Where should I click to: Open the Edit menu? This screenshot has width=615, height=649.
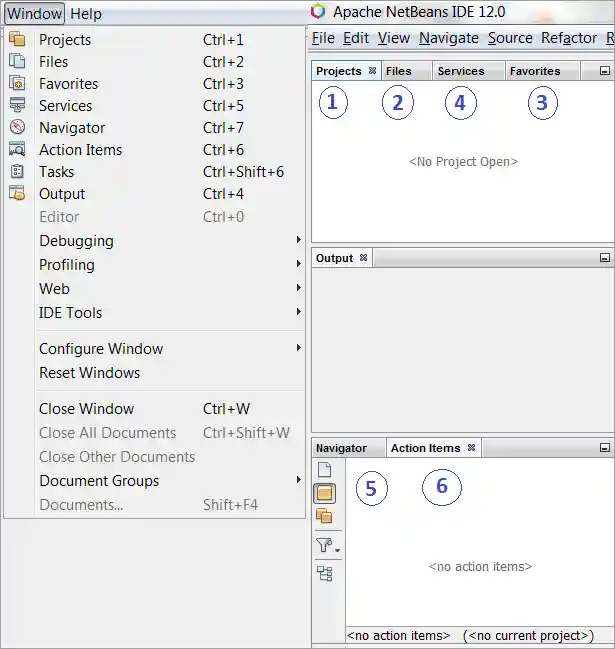(356, 38)
